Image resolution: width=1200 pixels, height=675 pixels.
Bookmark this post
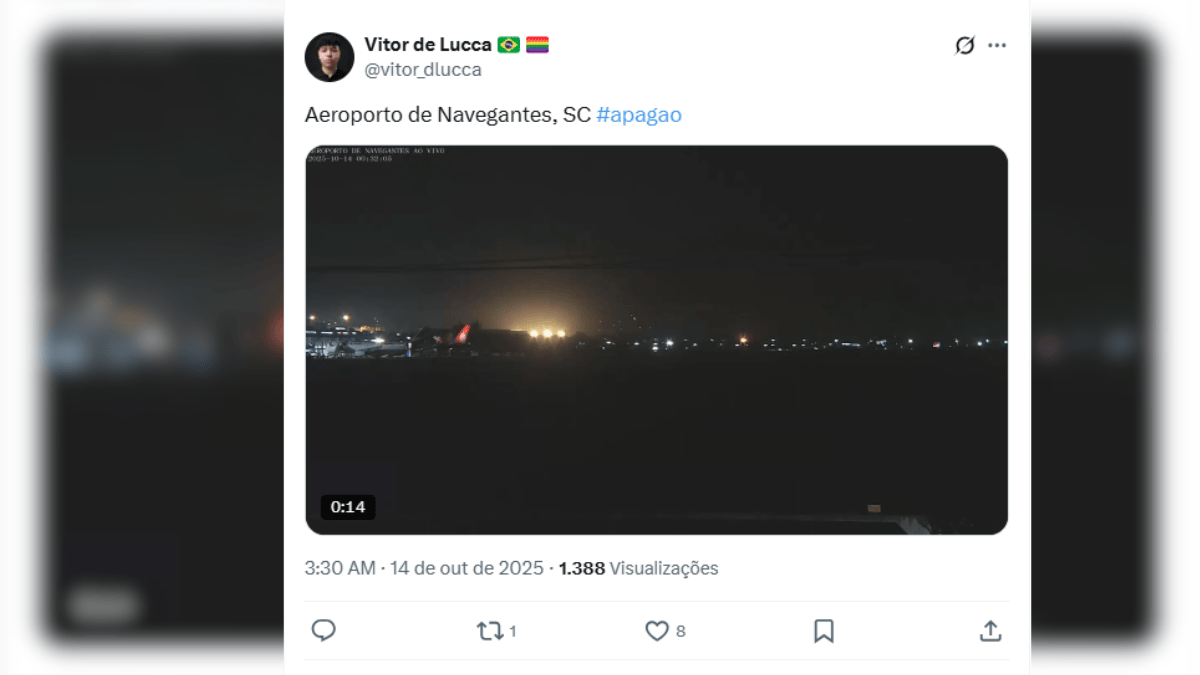coord(823,631)
